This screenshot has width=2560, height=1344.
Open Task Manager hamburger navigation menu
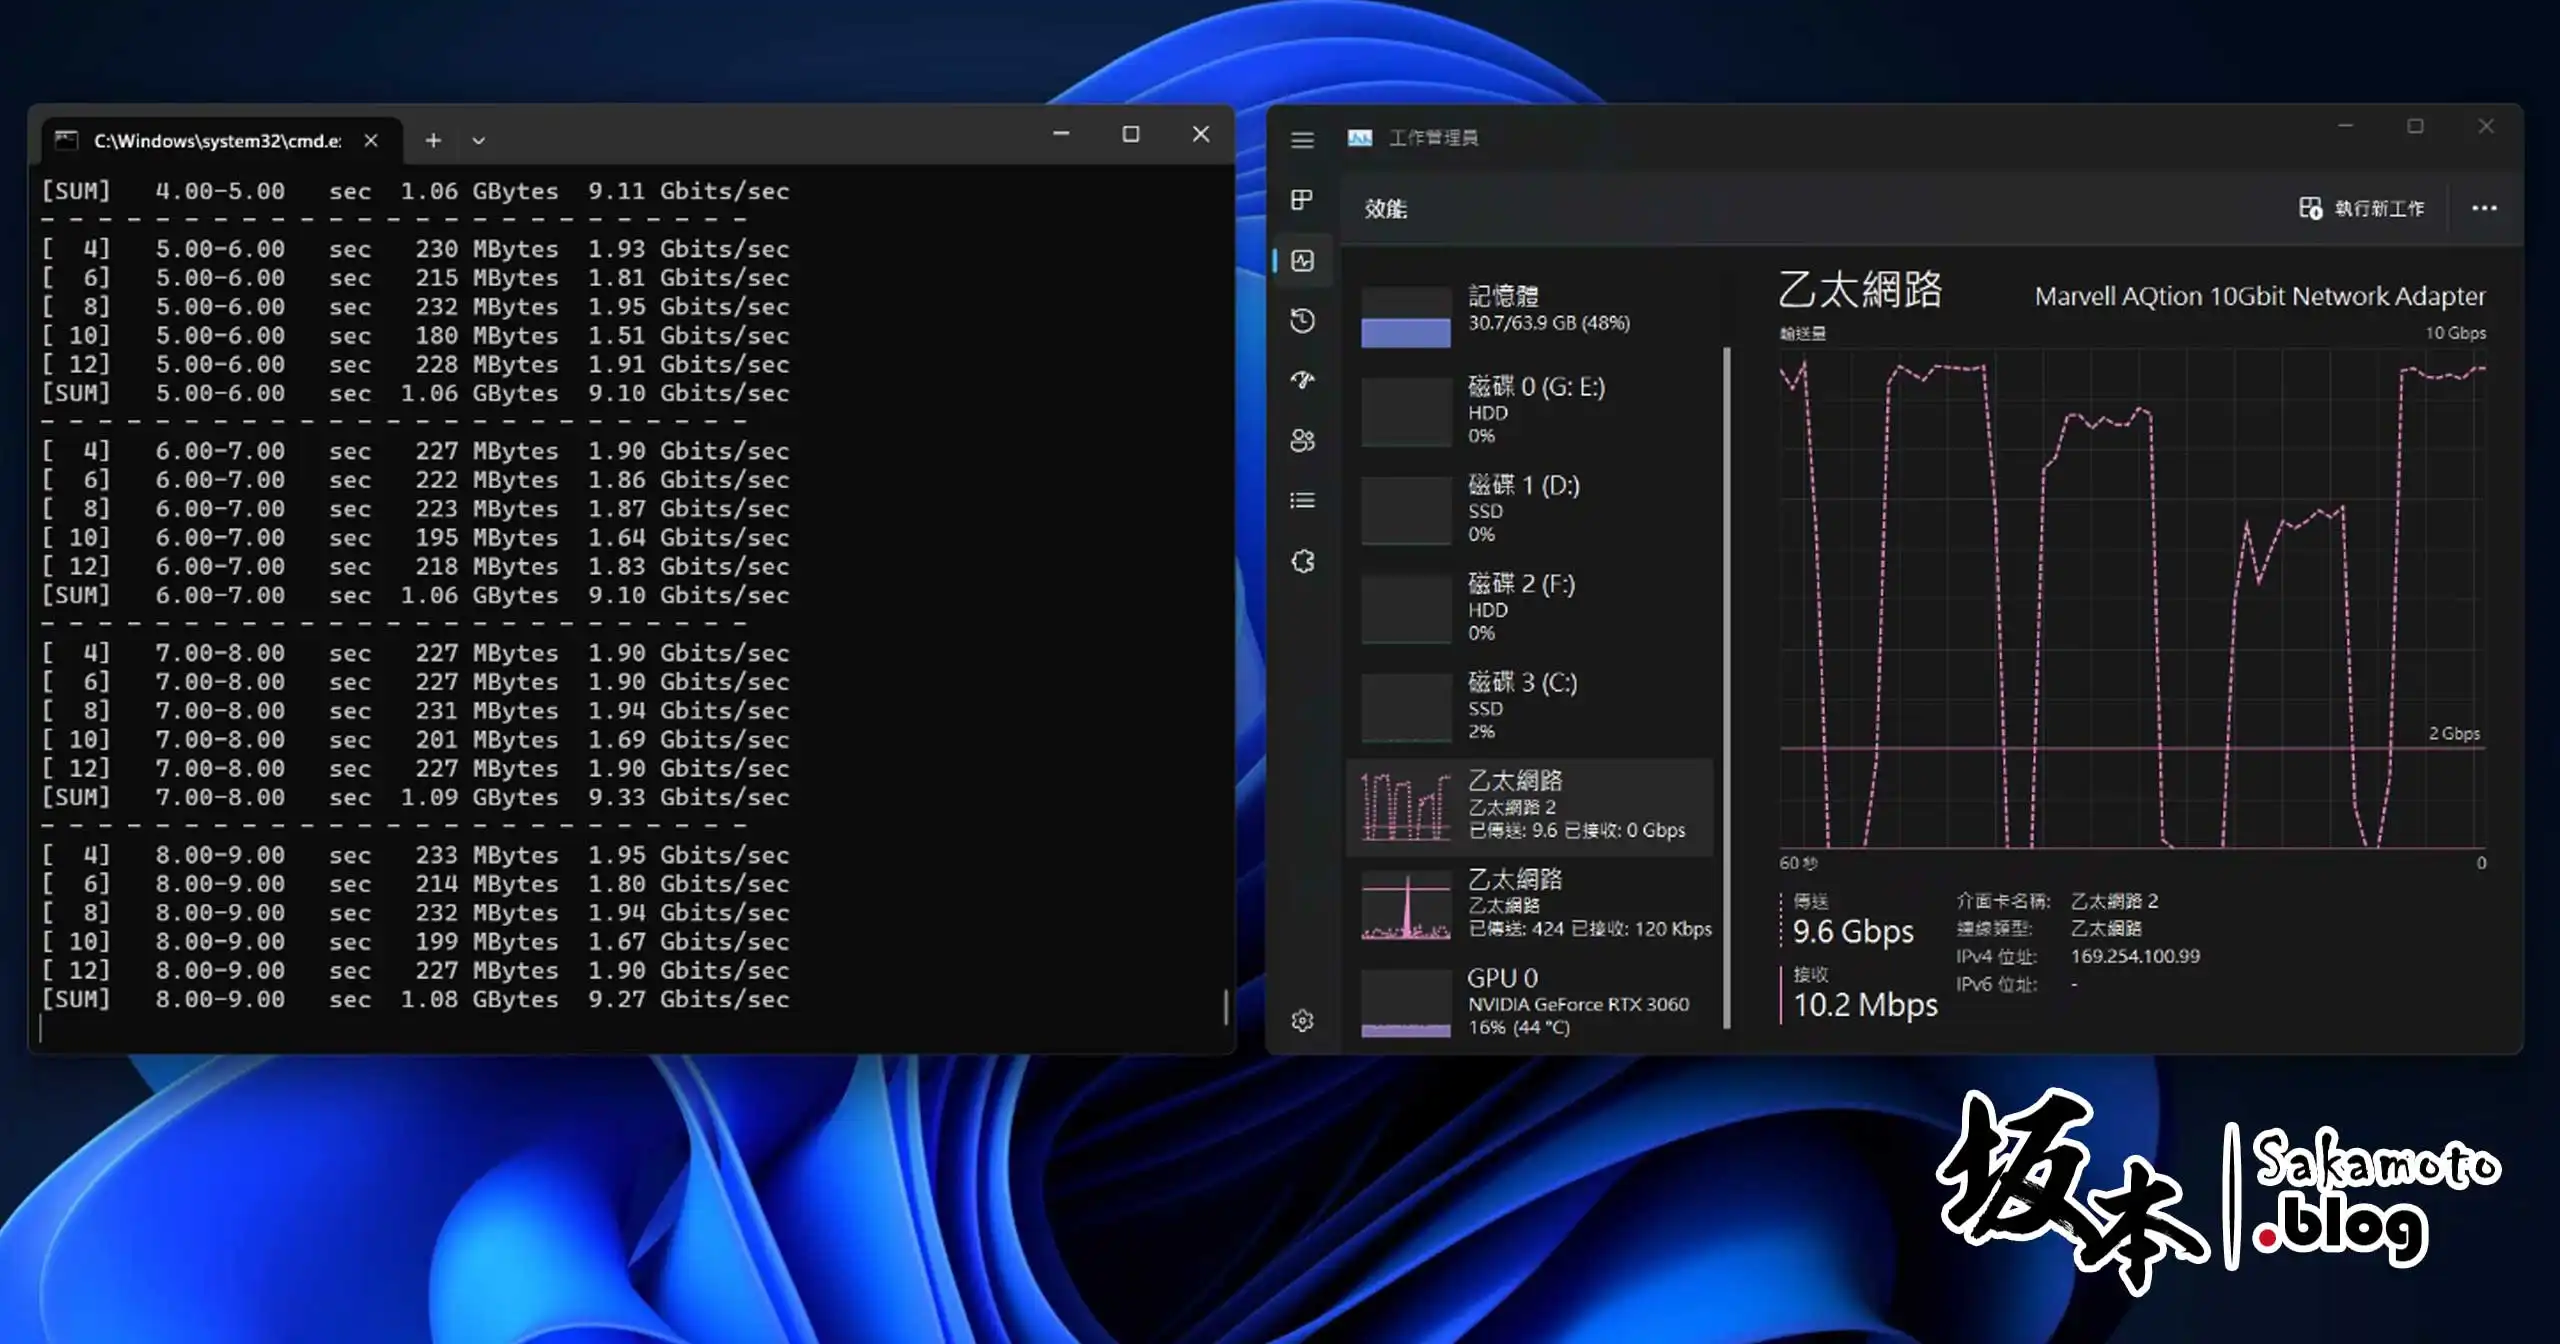click(x=1302, y=140)
